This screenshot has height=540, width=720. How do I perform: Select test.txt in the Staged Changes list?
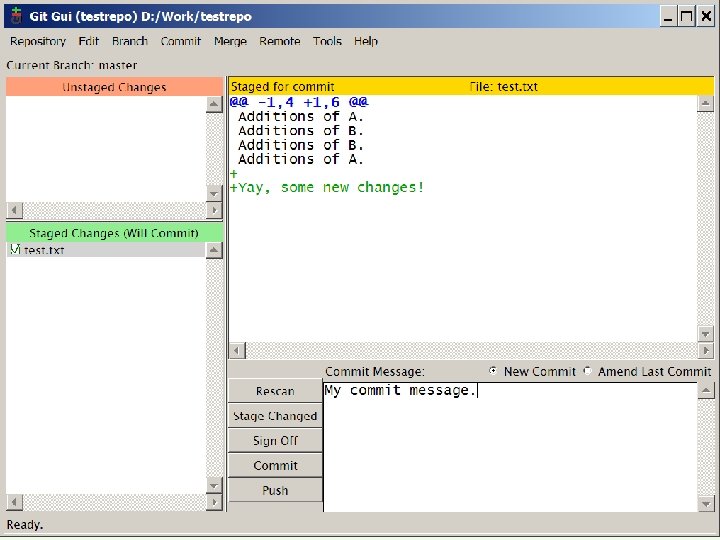[106, 250]
